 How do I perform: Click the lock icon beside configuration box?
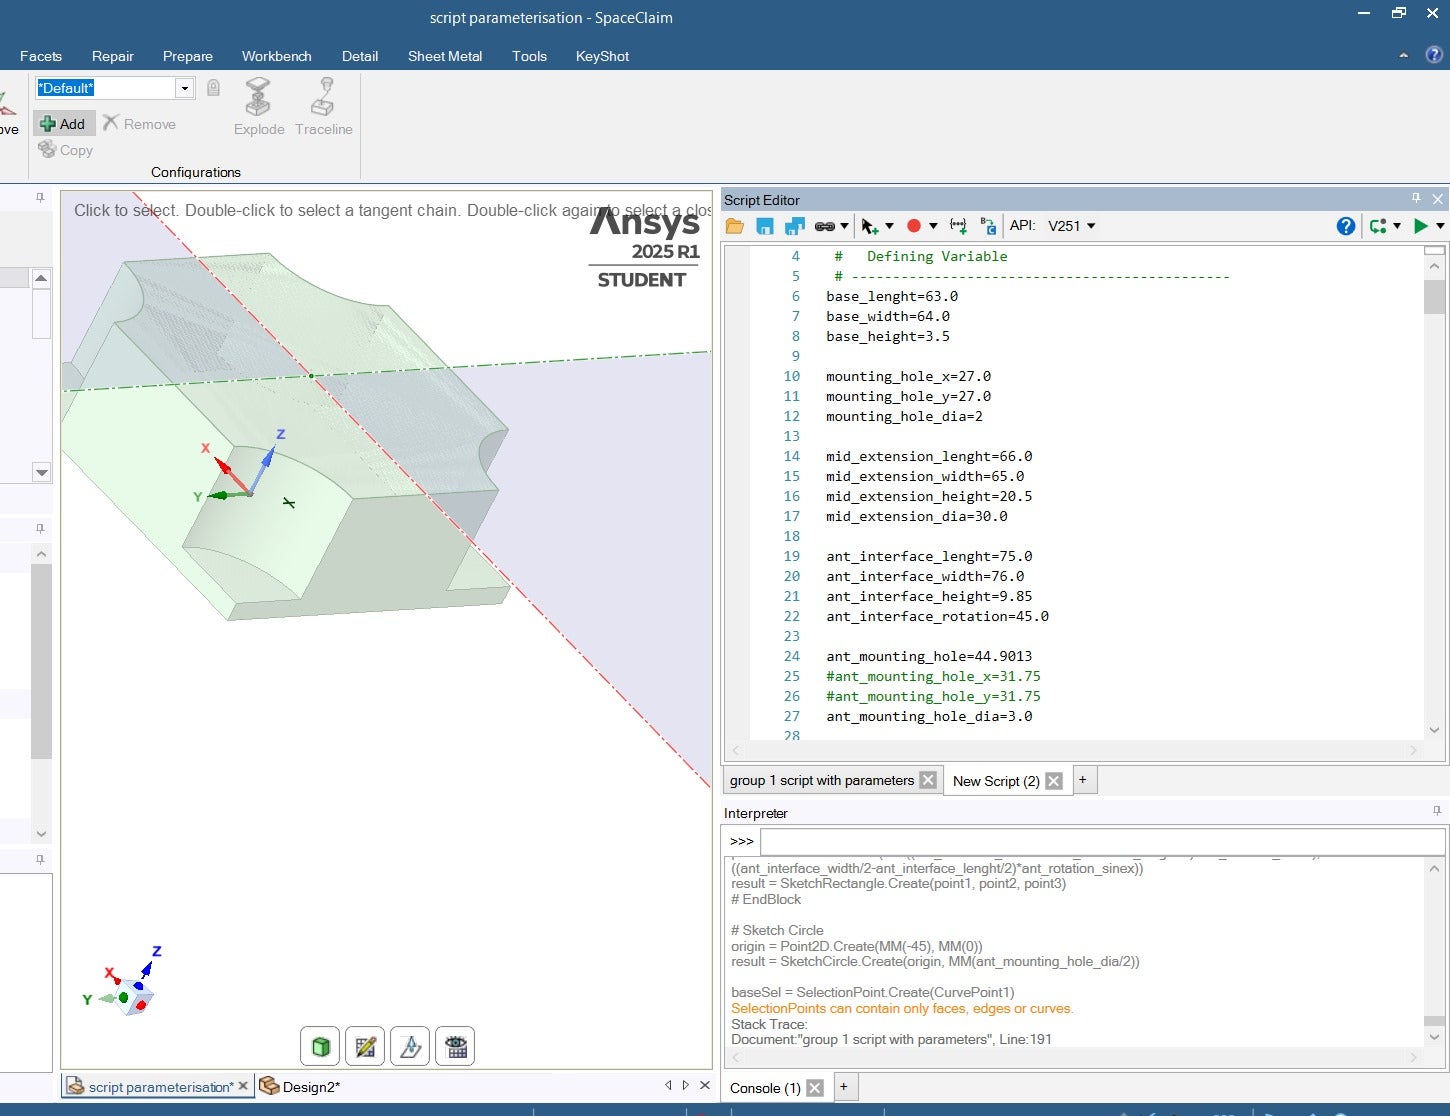(x=213, y=88)
